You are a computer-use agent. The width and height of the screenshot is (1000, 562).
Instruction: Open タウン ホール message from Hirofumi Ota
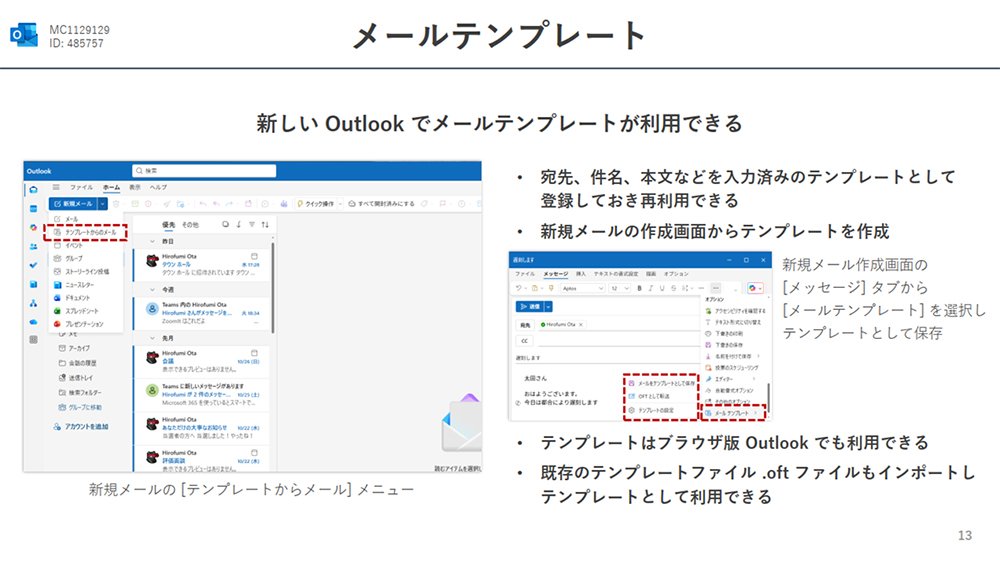pos(201,264)
